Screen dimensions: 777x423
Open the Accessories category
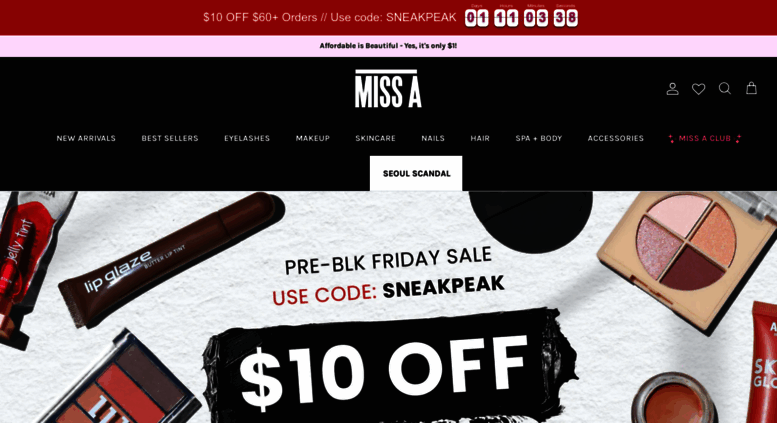(615, 138)
